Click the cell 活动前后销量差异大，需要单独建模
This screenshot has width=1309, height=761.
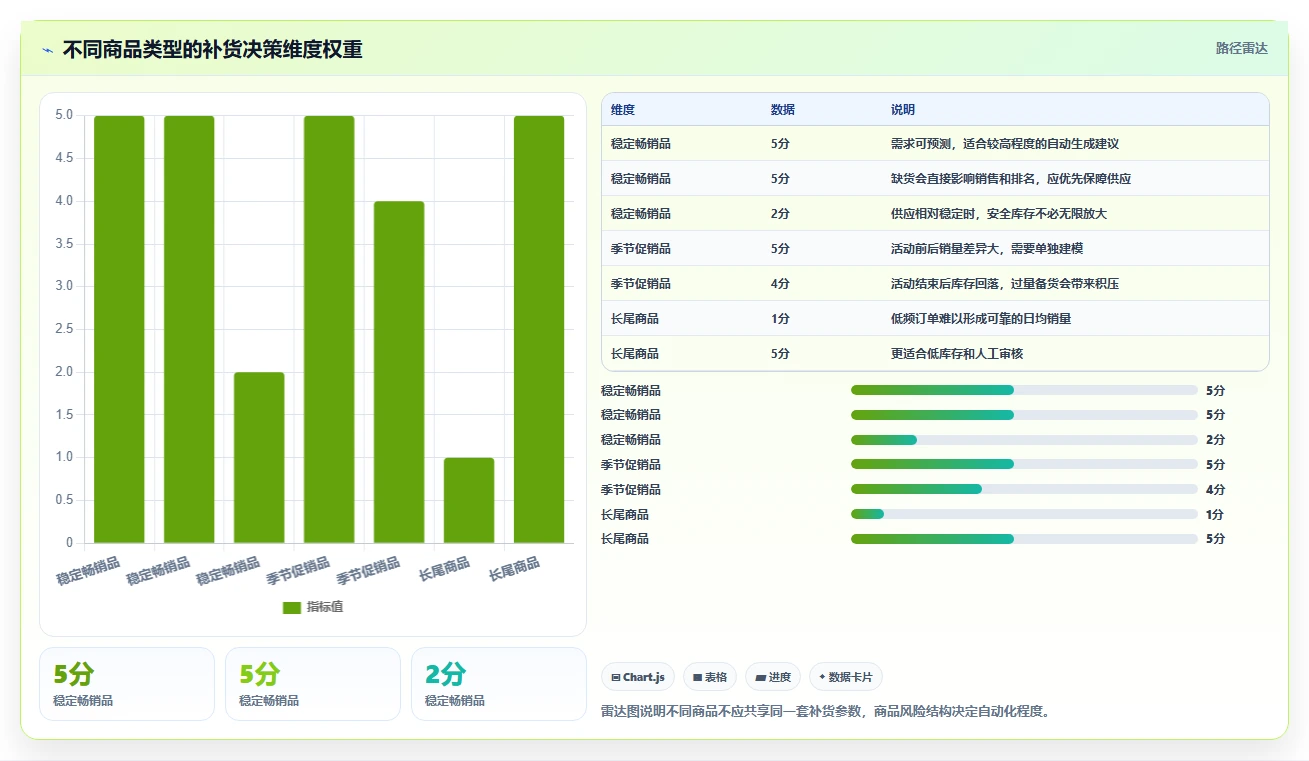coord(987,249)
